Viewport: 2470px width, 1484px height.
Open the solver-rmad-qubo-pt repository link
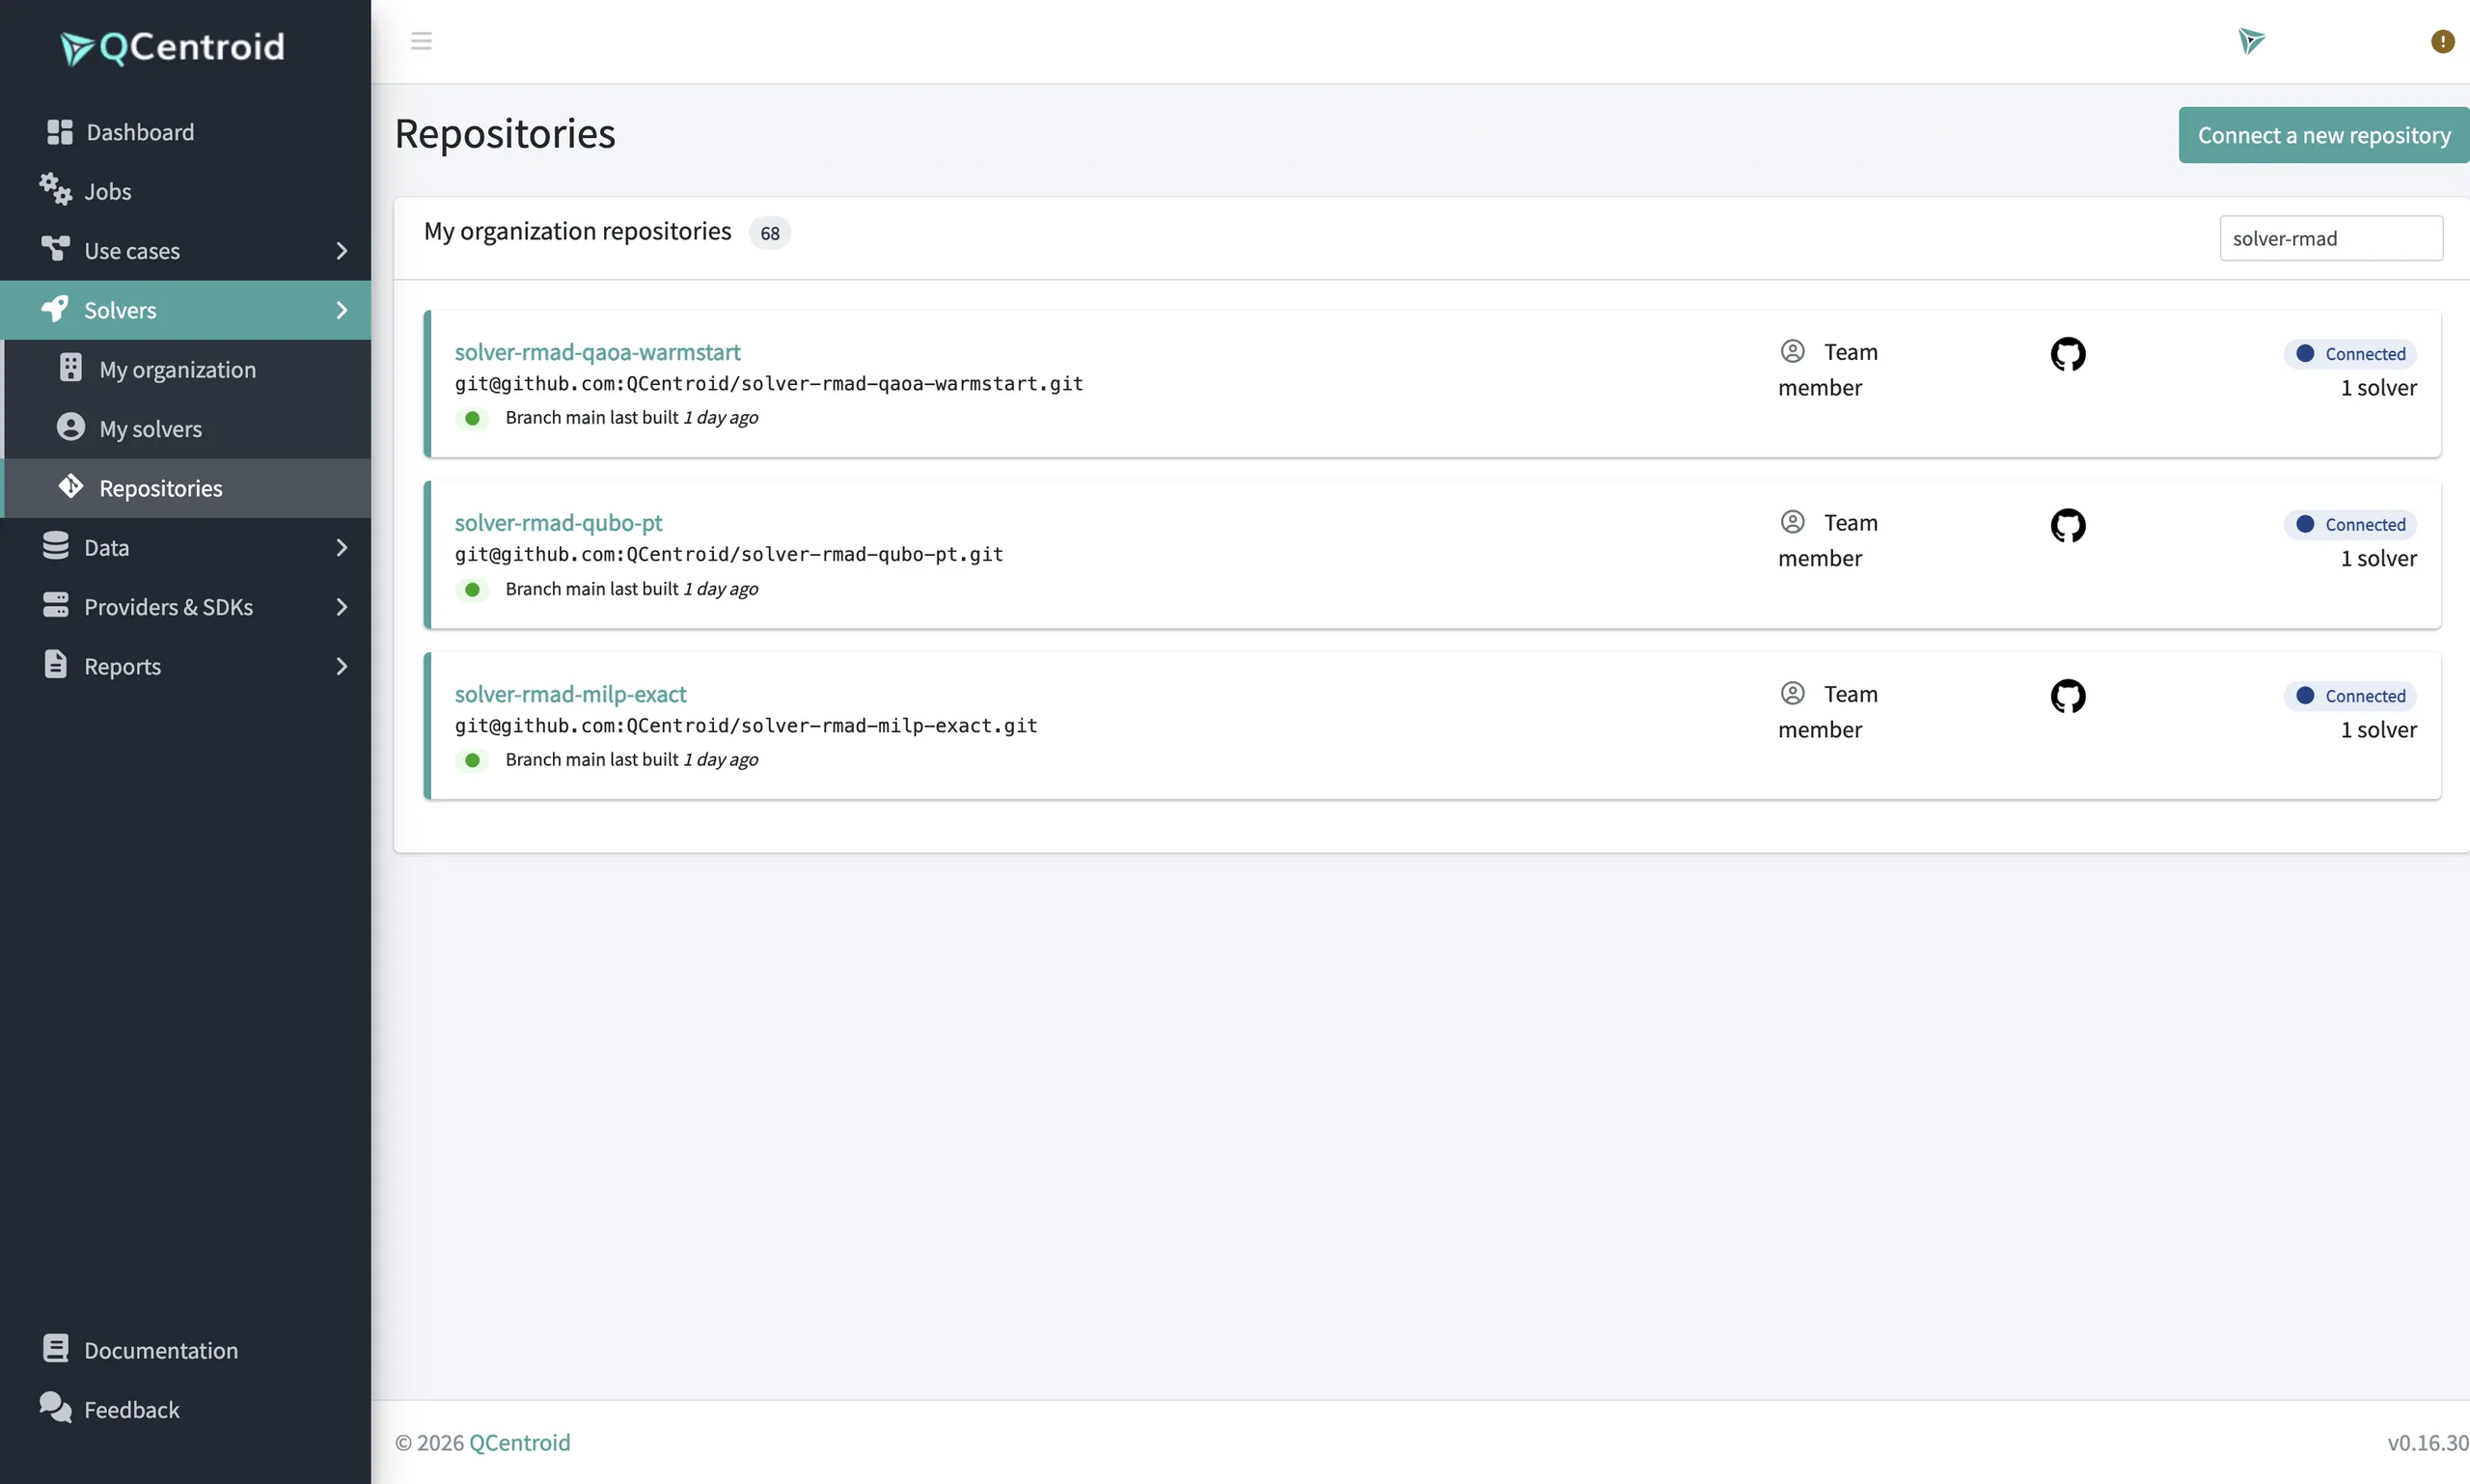558,523
